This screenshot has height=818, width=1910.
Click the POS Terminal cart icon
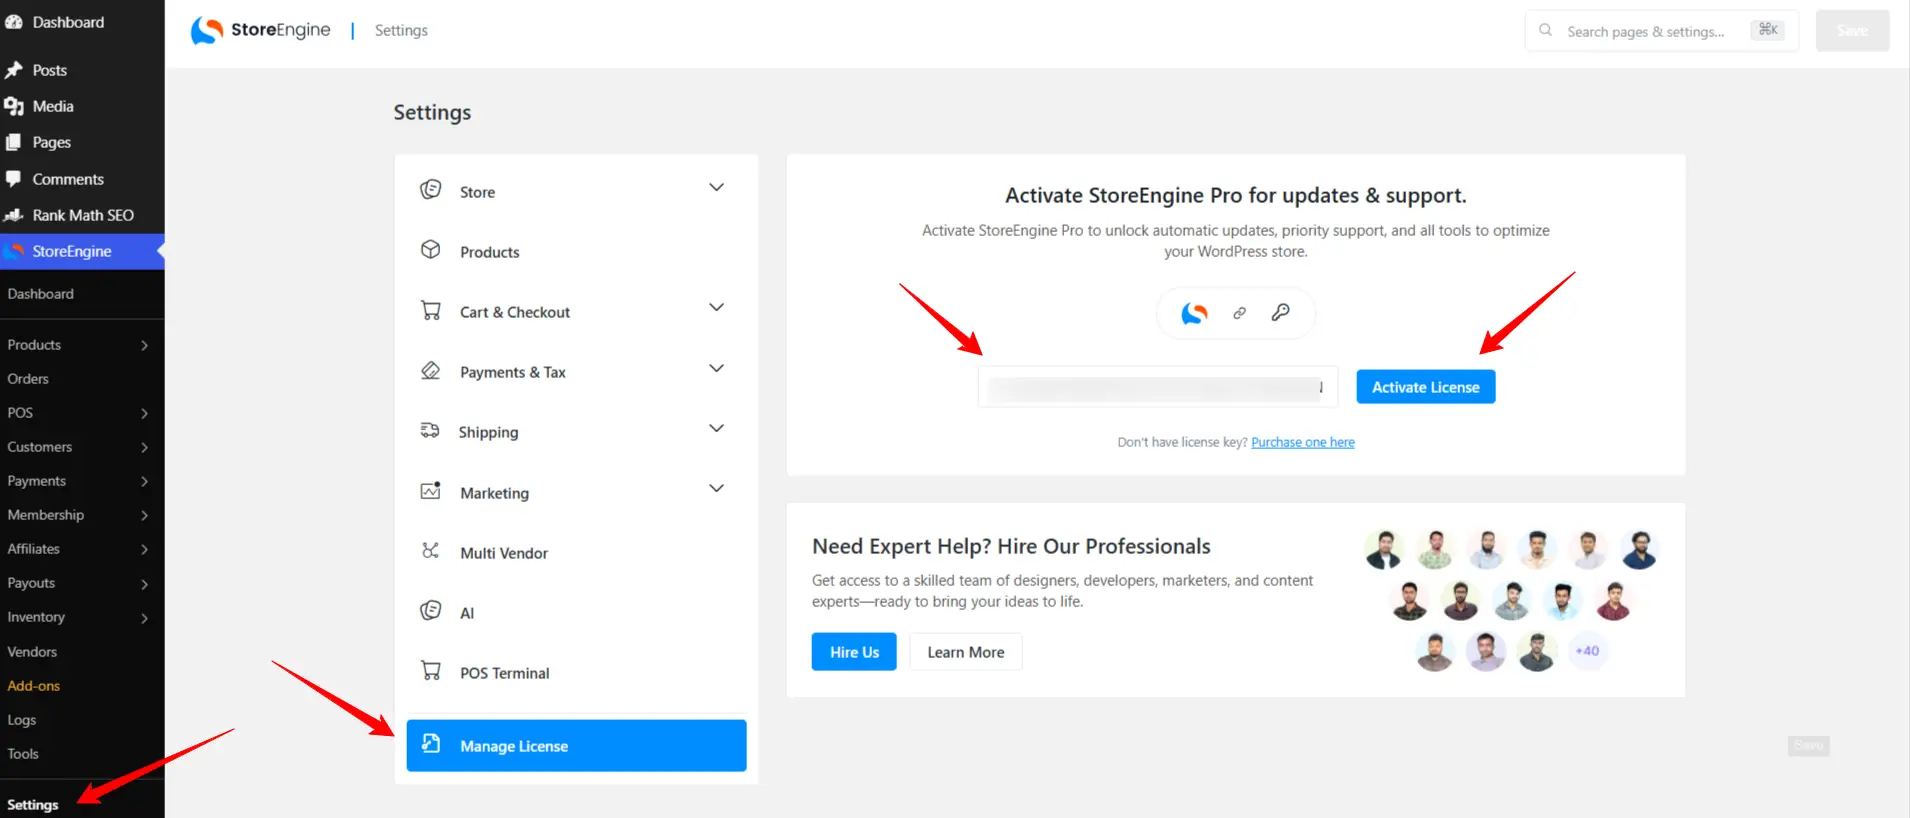click(x=431, y=671)
